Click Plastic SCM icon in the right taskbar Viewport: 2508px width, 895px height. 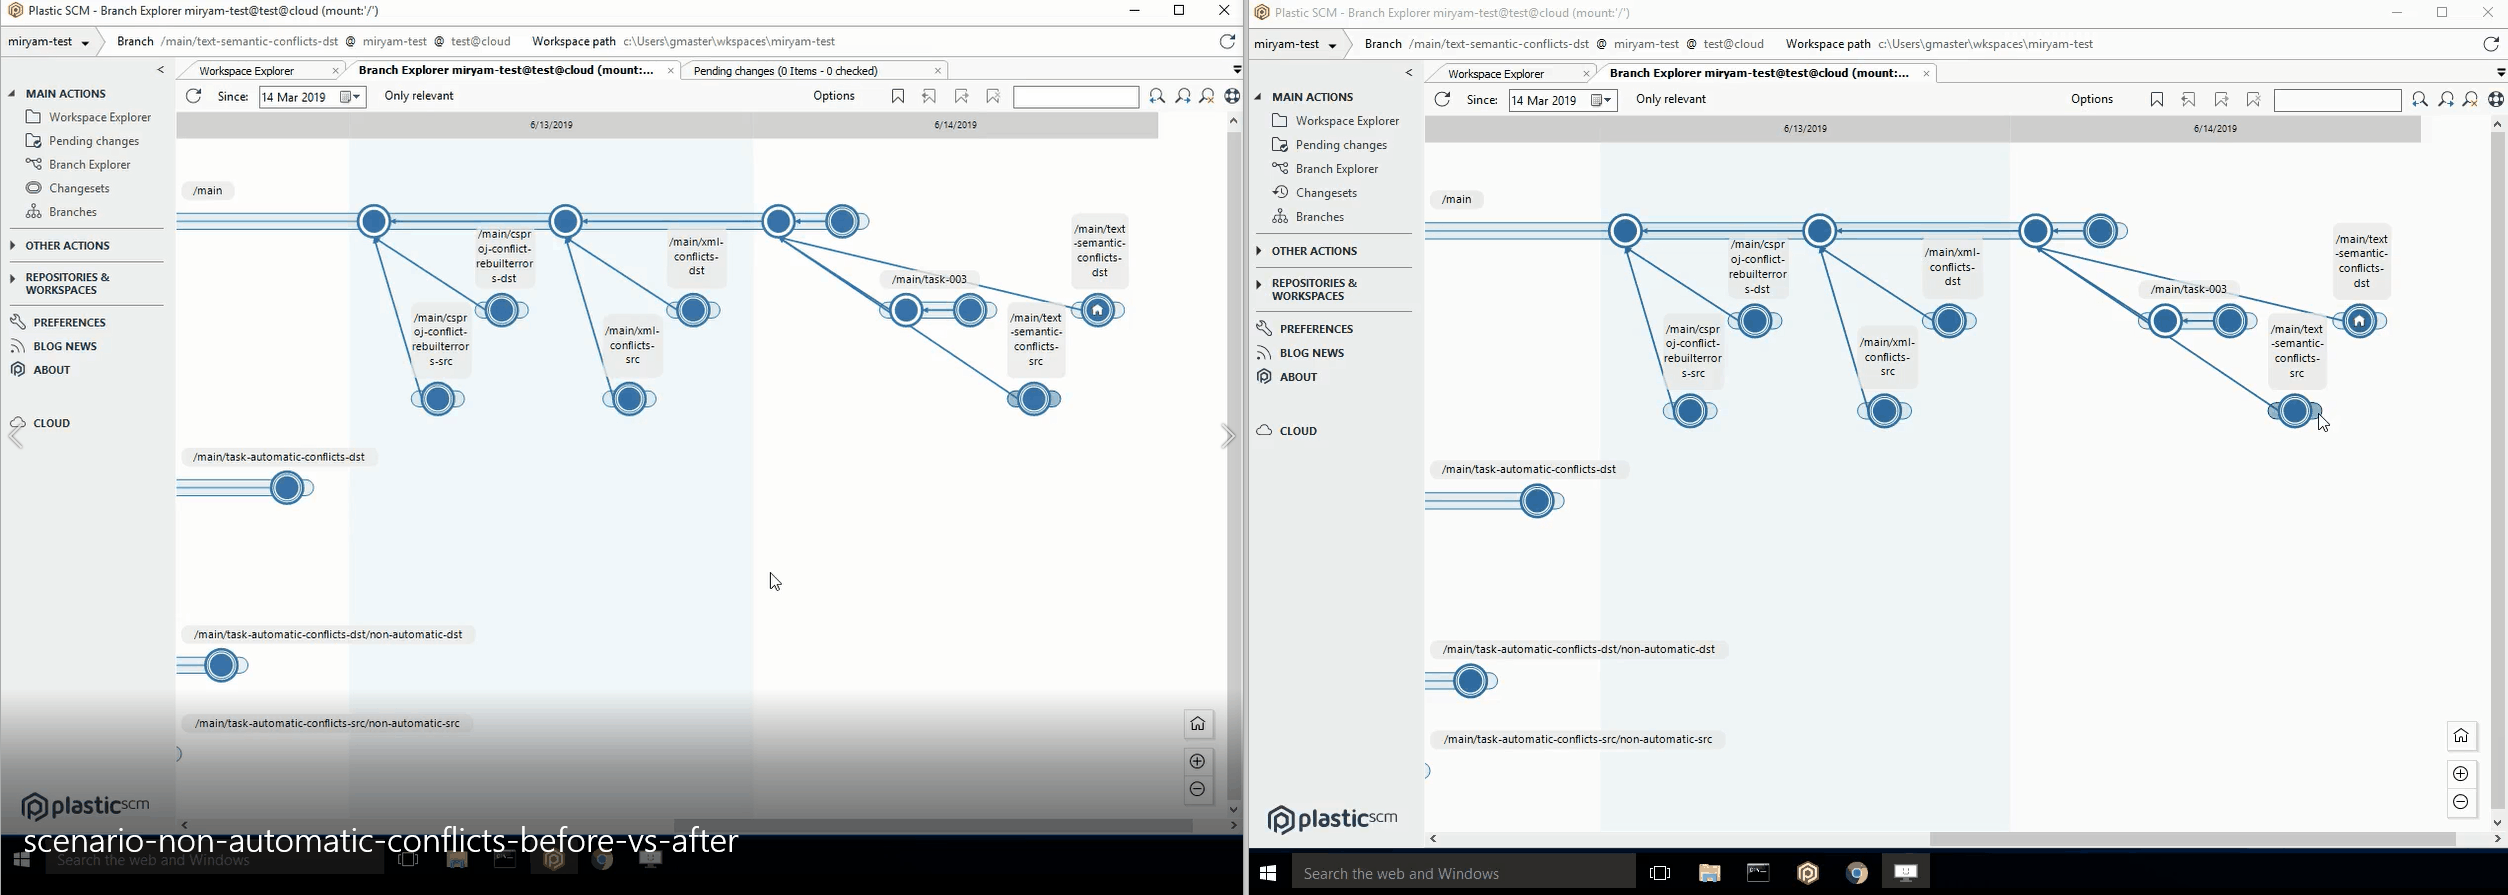click(x=1807, y=873)
